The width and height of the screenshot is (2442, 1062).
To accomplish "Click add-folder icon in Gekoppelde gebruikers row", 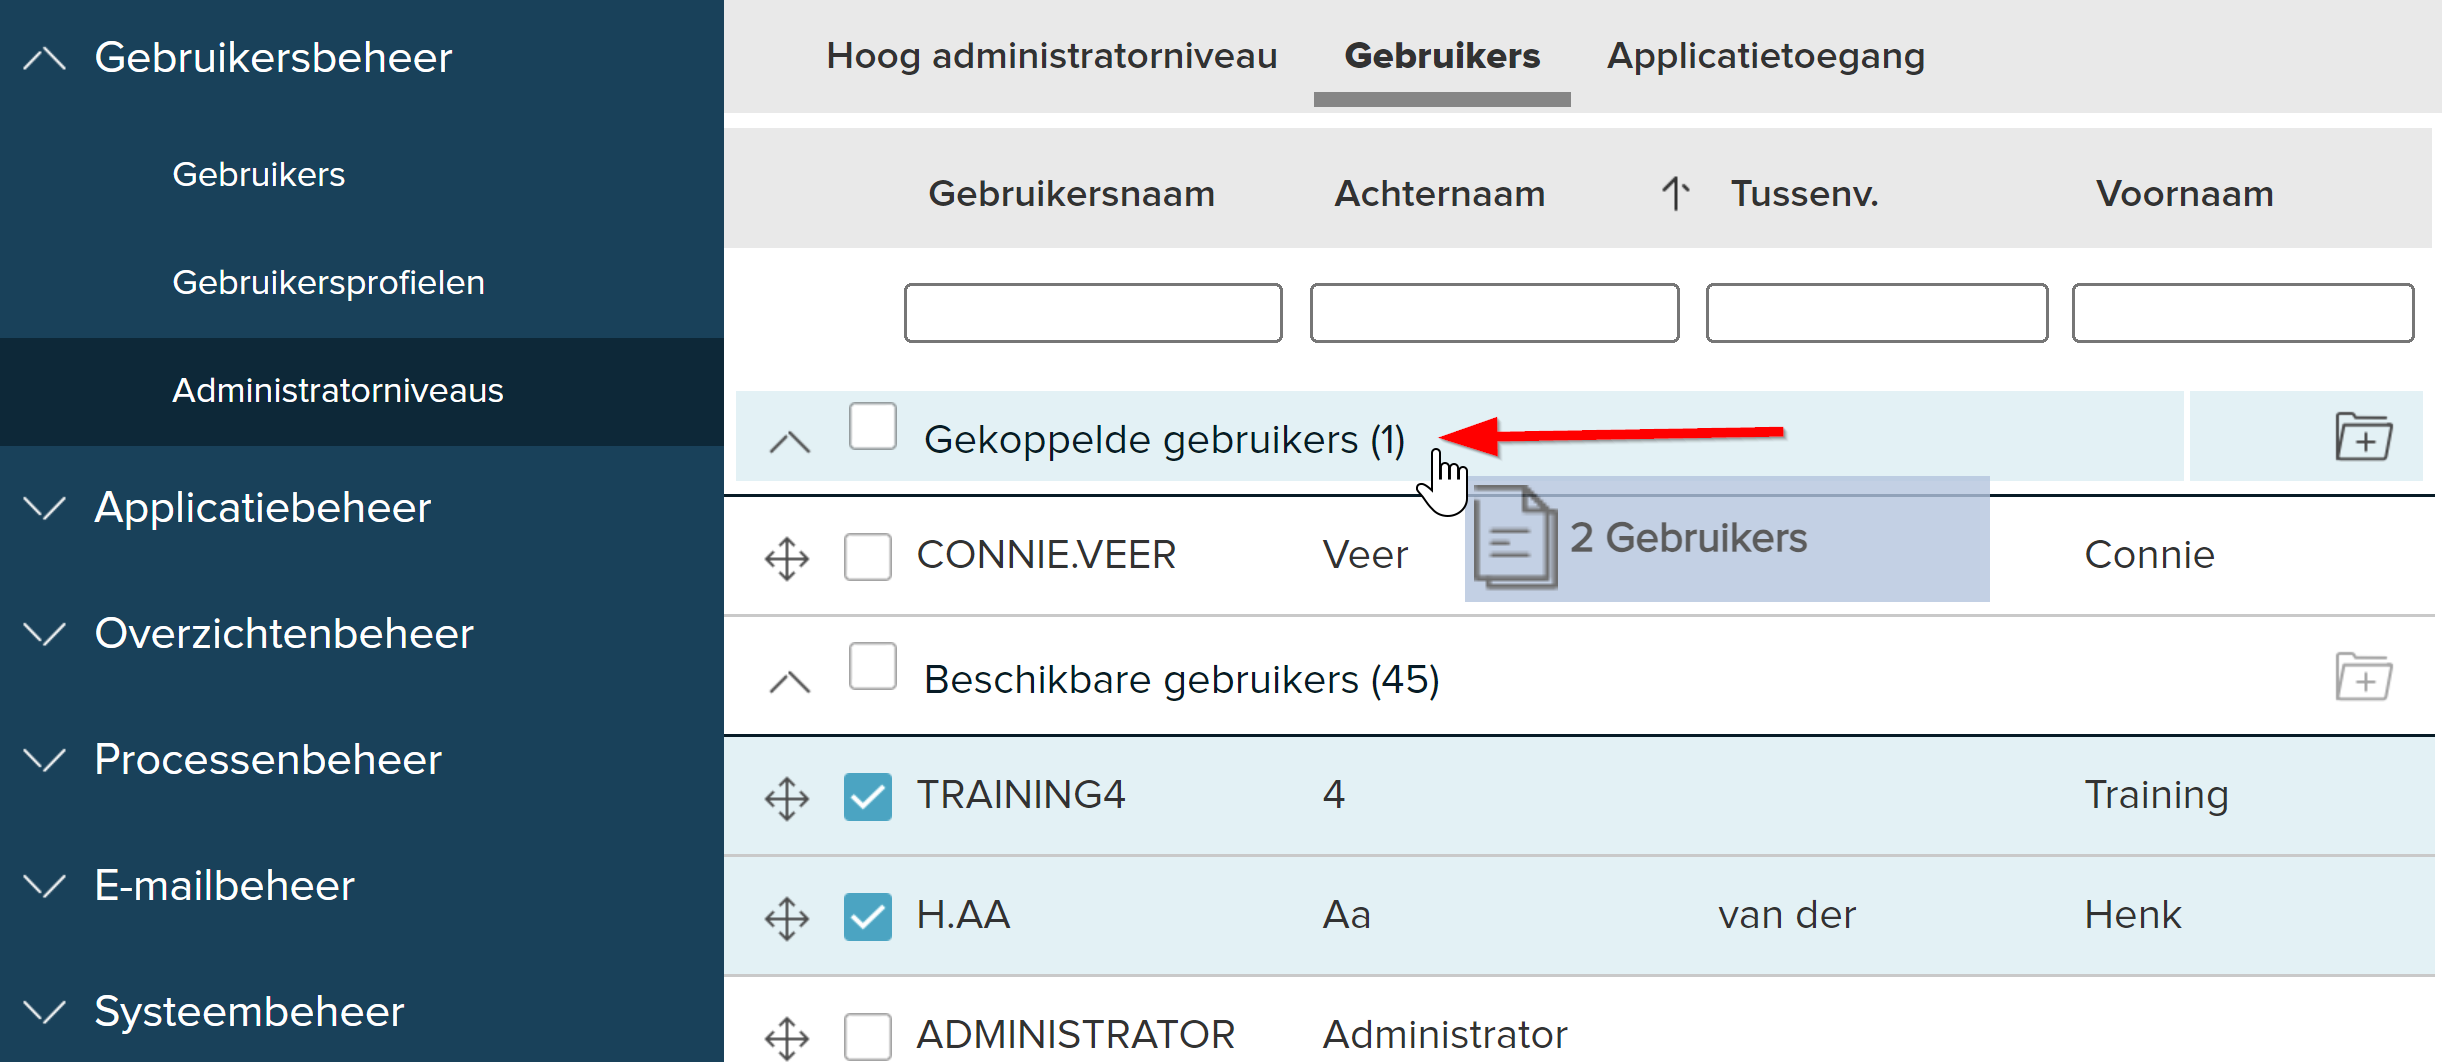I will click(x=2363, y=436).
